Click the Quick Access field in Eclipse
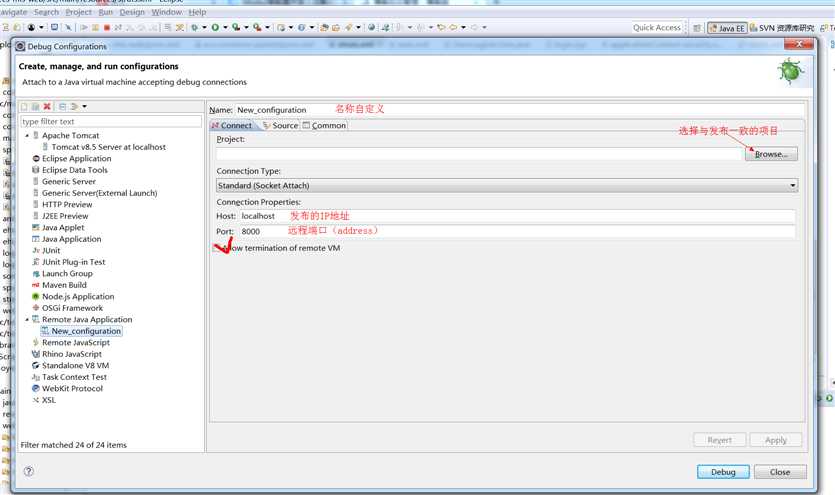 coord(657,28)
